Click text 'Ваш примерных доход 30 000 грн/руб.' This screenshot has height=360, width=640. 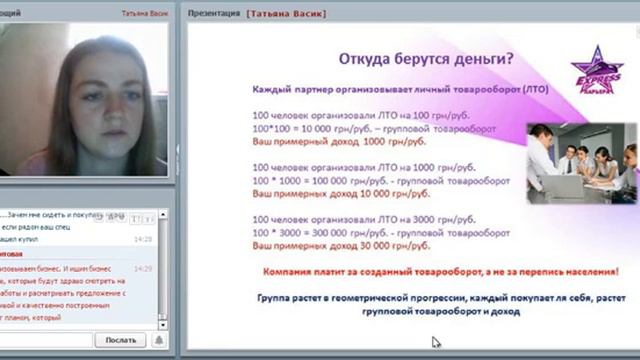pyautogui.click(x=341, y=246)
